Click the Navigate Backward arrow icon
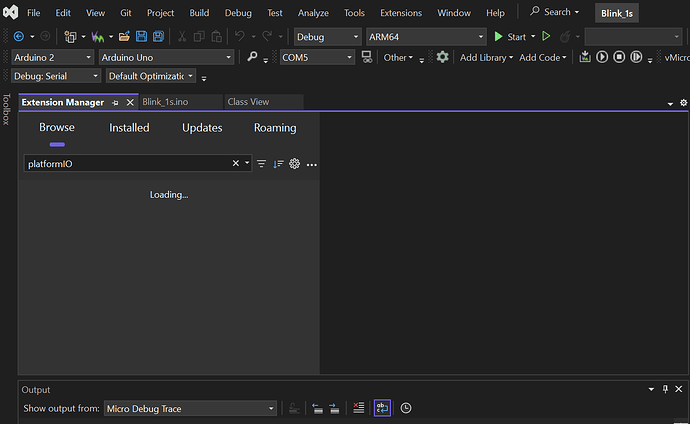This screenshot has height=424, width=690. (18, 37)
